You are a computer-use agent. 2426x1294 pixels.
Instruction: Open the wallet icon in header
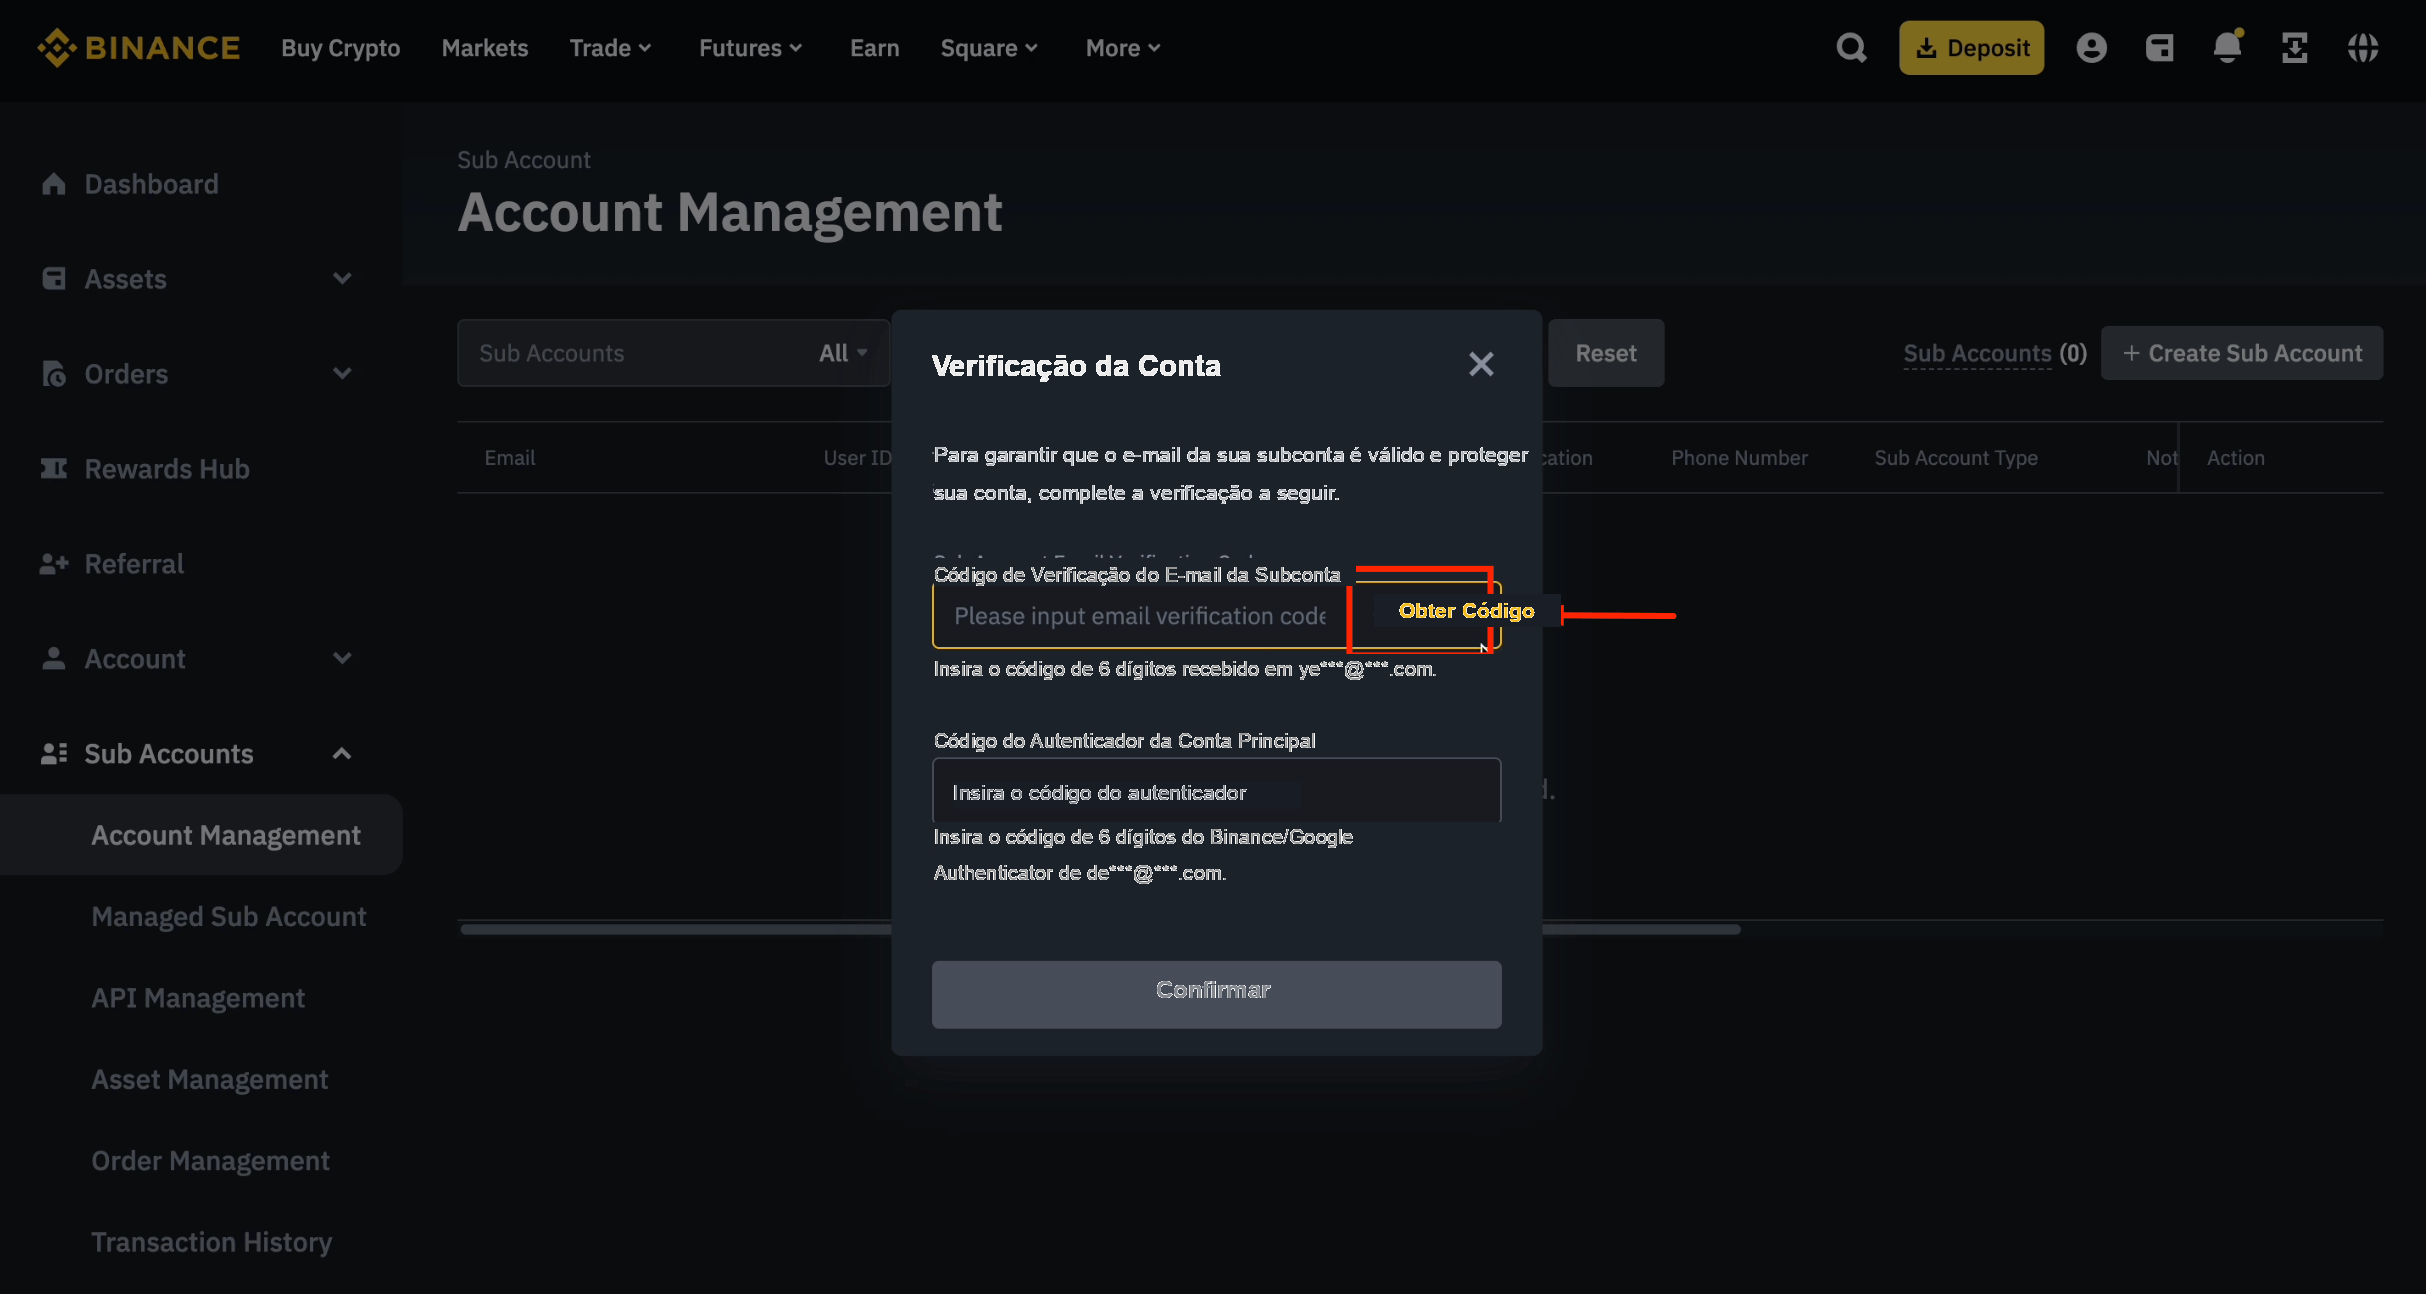(x=2159, y=48)
